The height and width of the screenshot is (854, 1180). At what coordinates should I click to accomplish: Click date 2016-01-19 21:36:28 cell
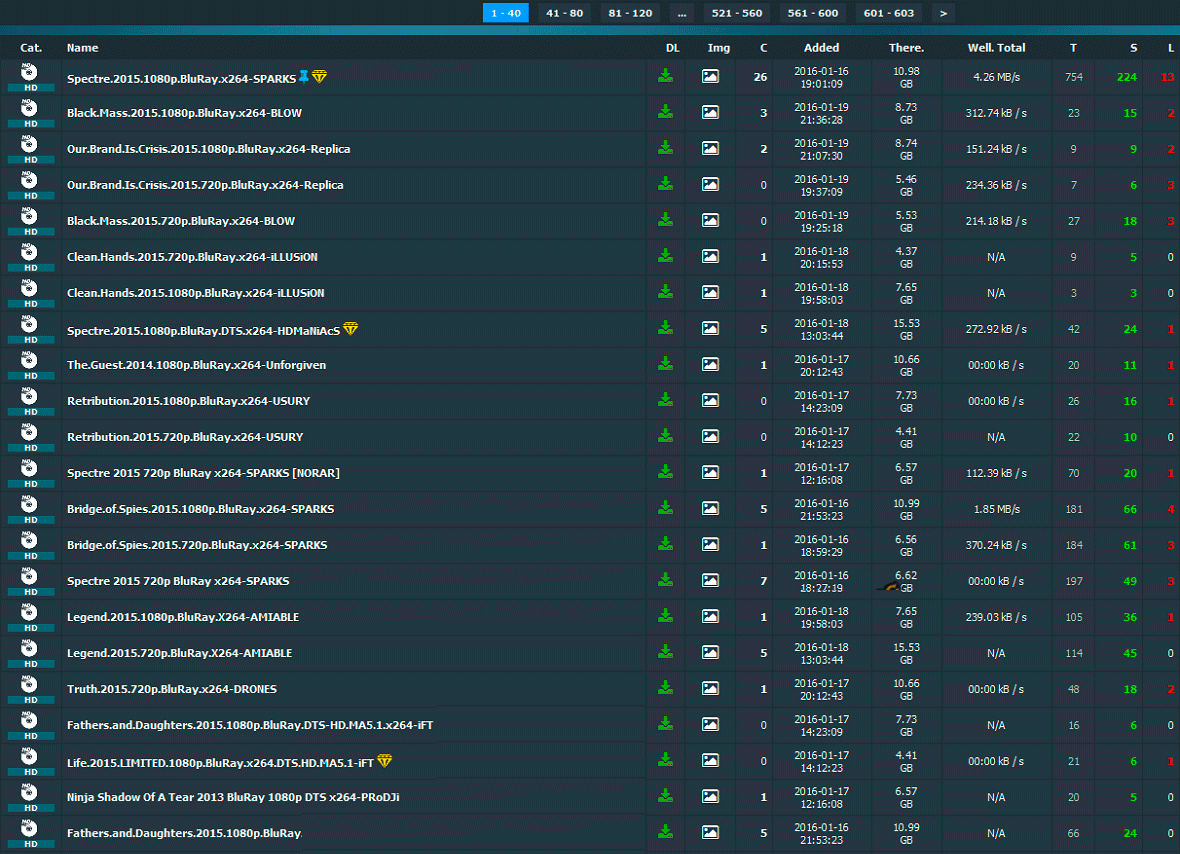821,113
